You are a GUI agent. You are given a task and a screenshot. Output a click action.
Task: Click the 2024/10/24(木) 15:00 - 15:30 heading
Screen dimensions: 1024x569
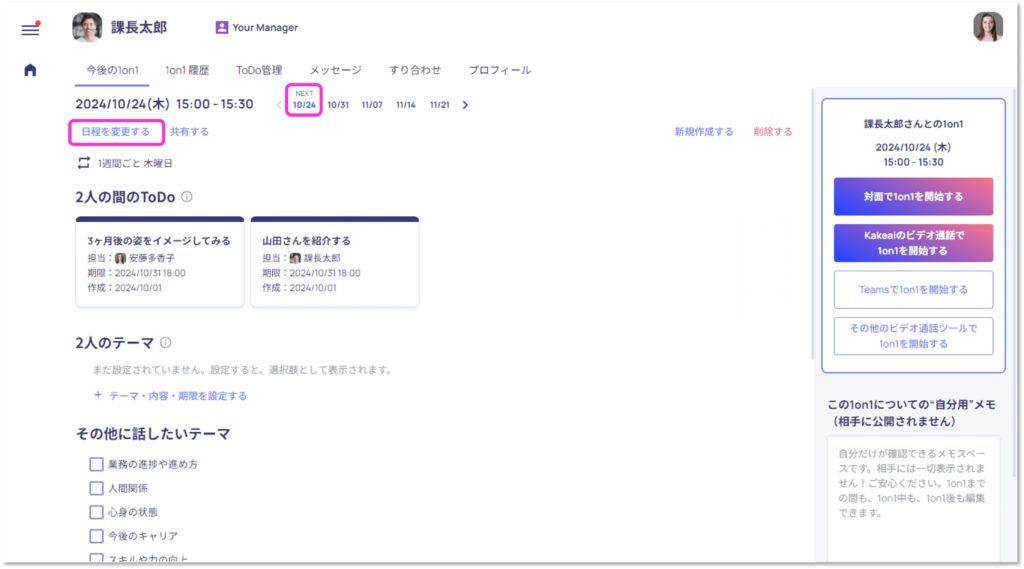point(165,105)
